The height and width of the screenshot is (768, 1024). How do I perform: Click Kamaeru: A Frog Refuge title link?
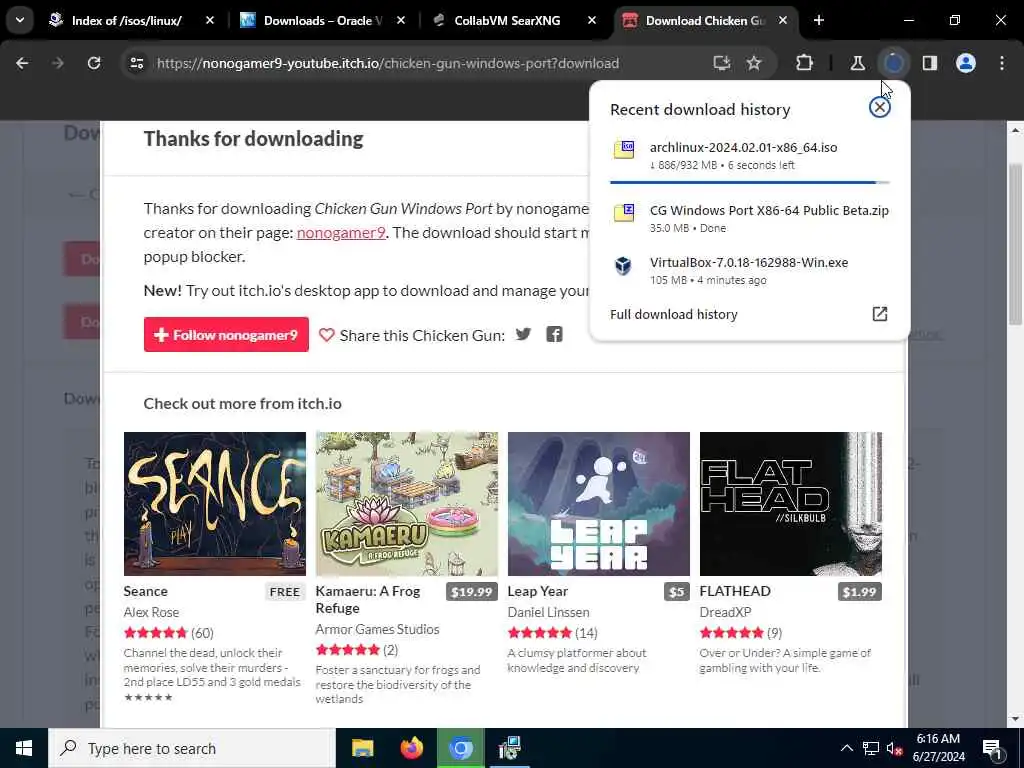coord(368,600)
